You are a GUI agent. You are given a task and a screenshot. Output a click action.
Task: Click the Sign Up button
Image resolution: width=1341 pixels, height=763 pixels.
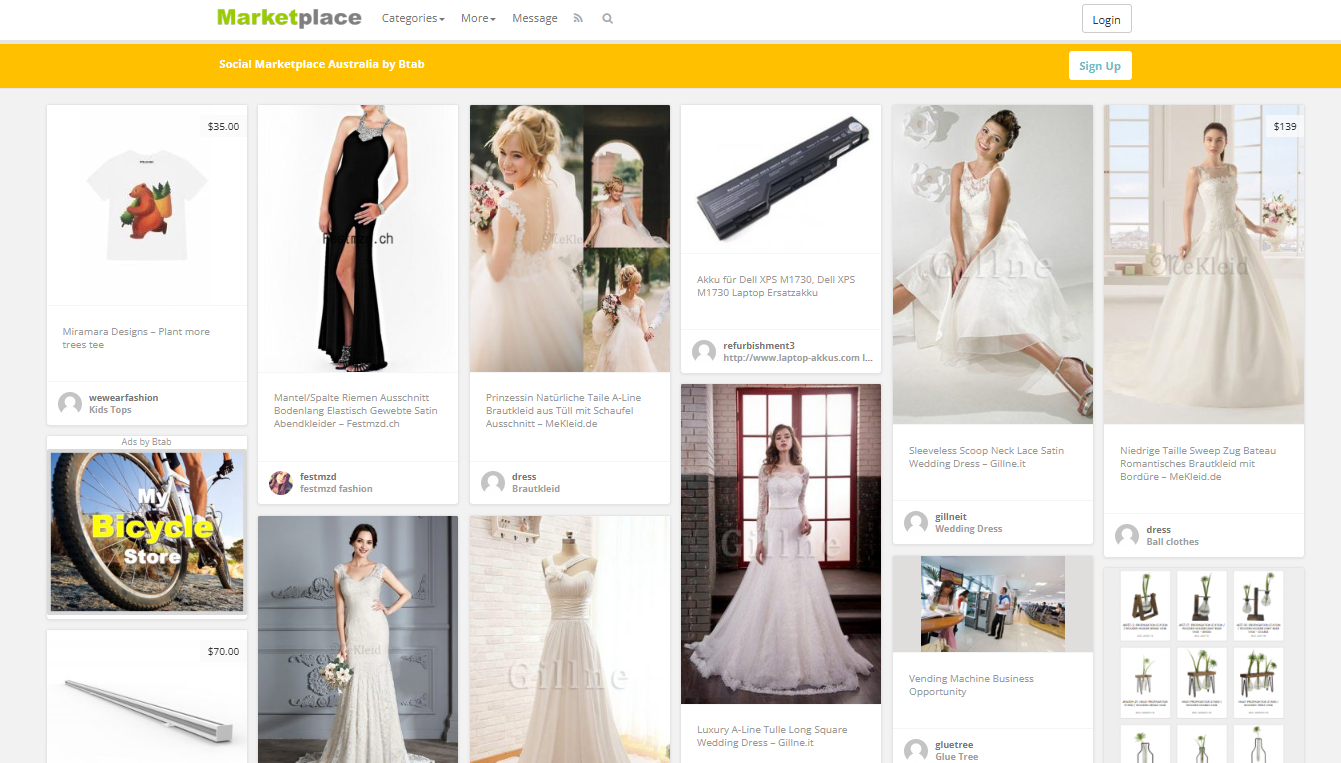pos(1100,66)
